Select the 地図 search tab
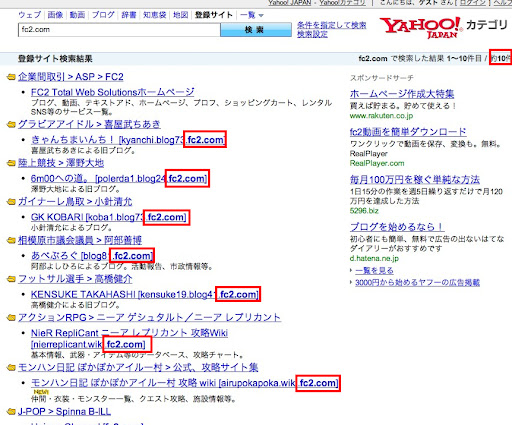The image size is (512, 425). click(181, 15)
